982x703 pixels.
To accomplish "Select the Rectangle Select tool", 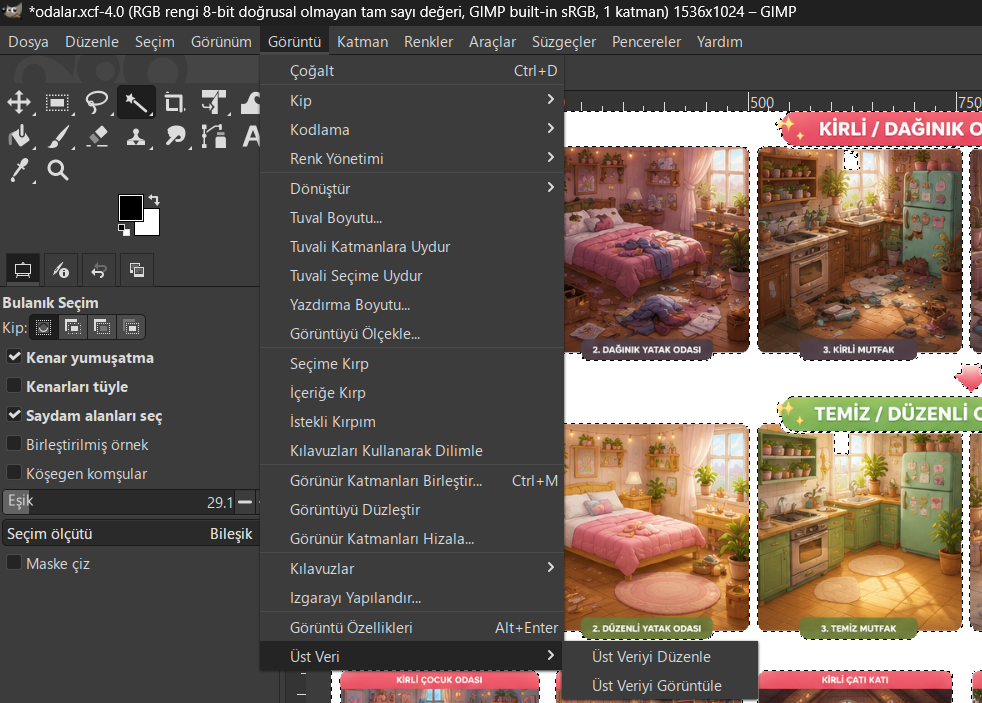I will 57,102.
